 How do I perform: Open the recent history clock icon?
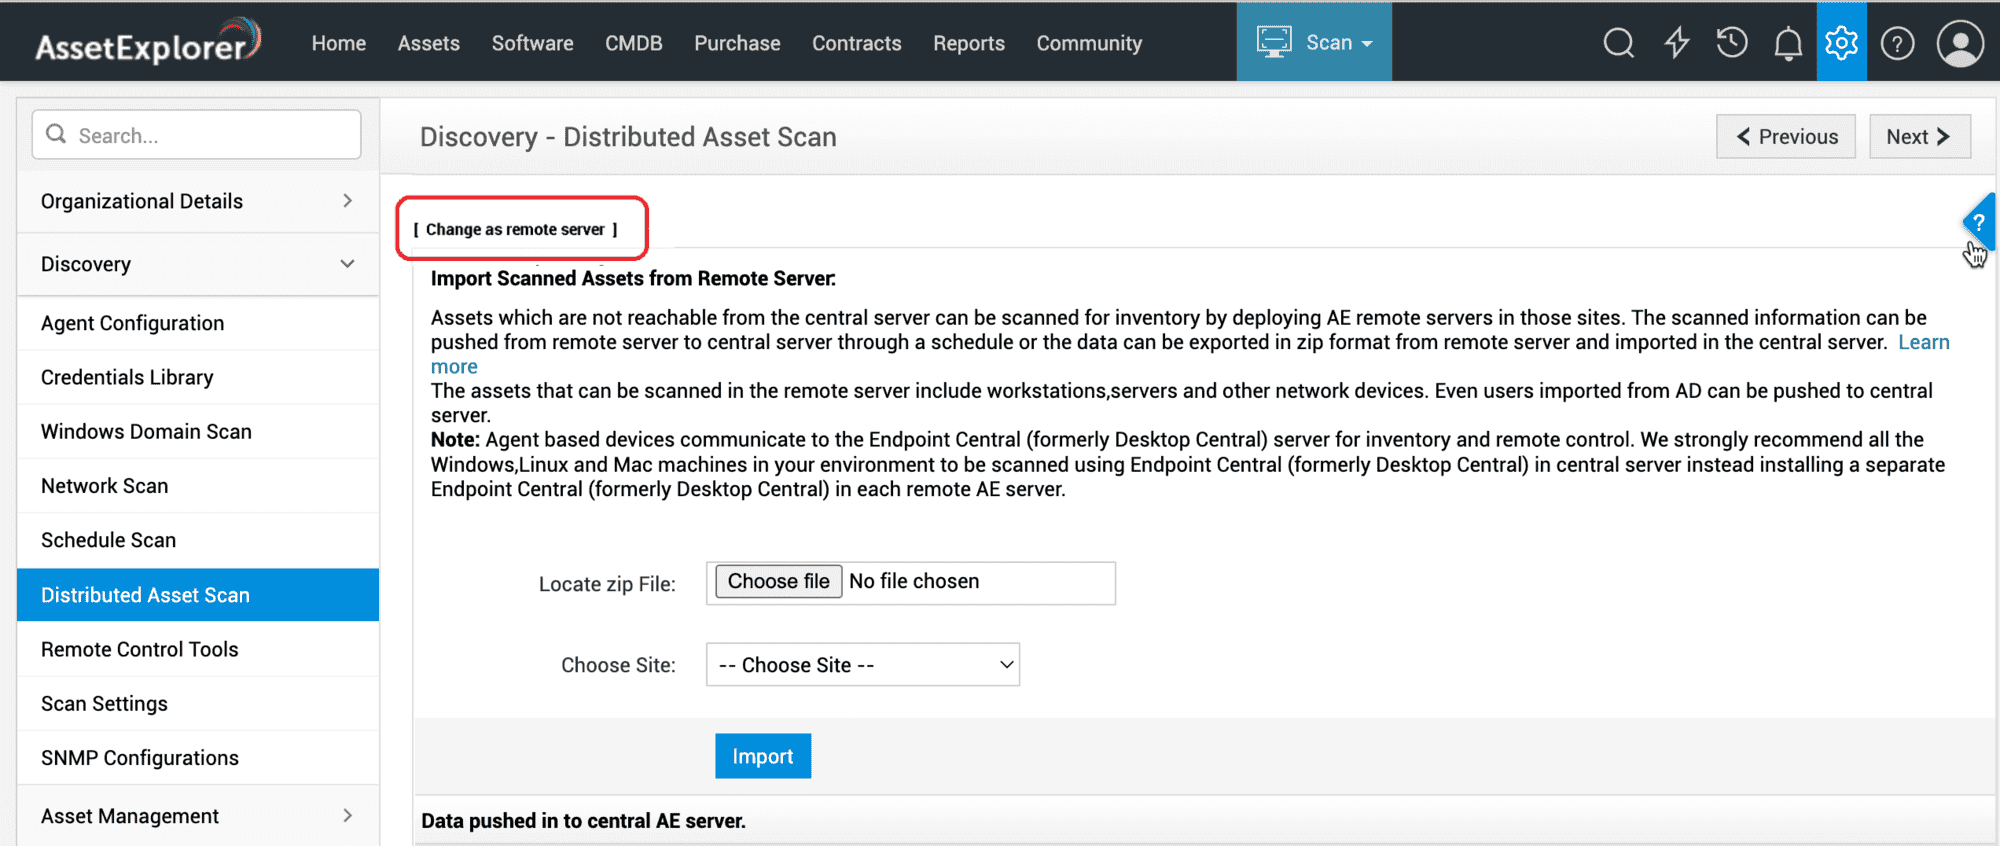pos(1732,42)
